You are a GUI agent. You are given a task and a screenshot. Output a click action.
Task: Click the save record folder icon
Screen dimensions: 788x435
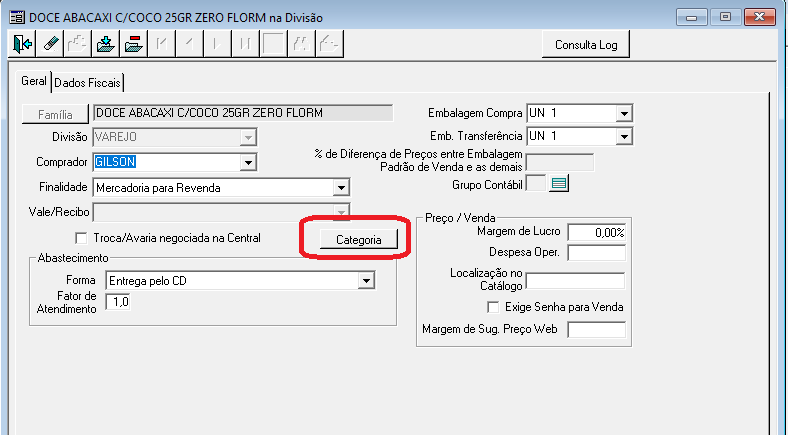106,44
